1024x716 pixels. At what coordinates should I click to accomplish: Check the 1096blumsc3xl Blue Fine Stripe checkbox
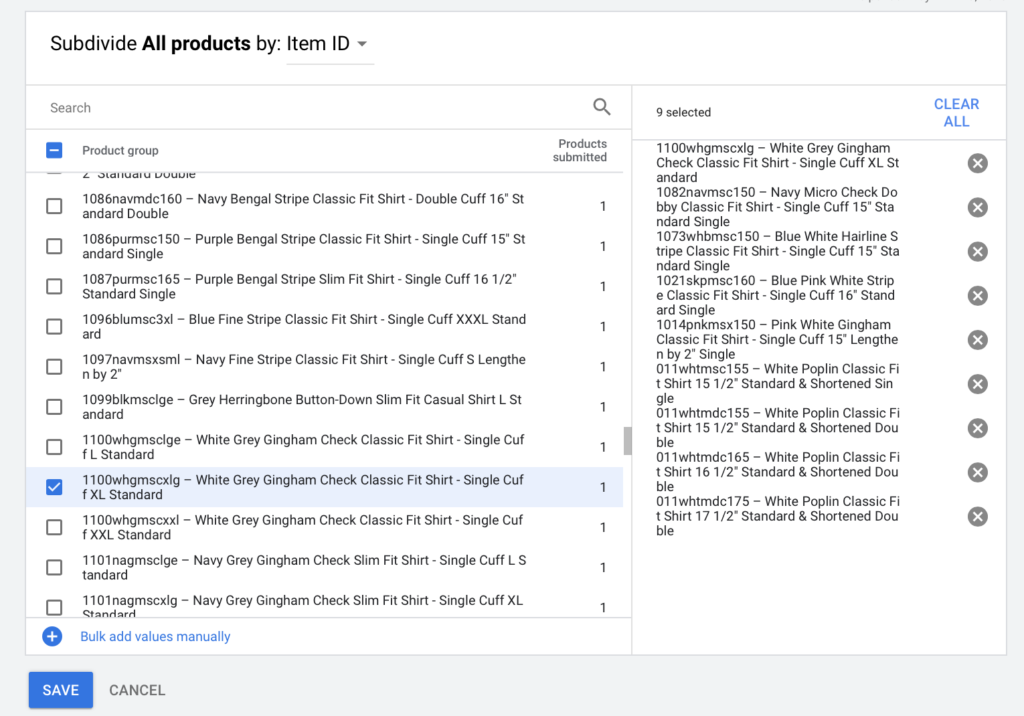pyautogui.click(x=54, y=326)
